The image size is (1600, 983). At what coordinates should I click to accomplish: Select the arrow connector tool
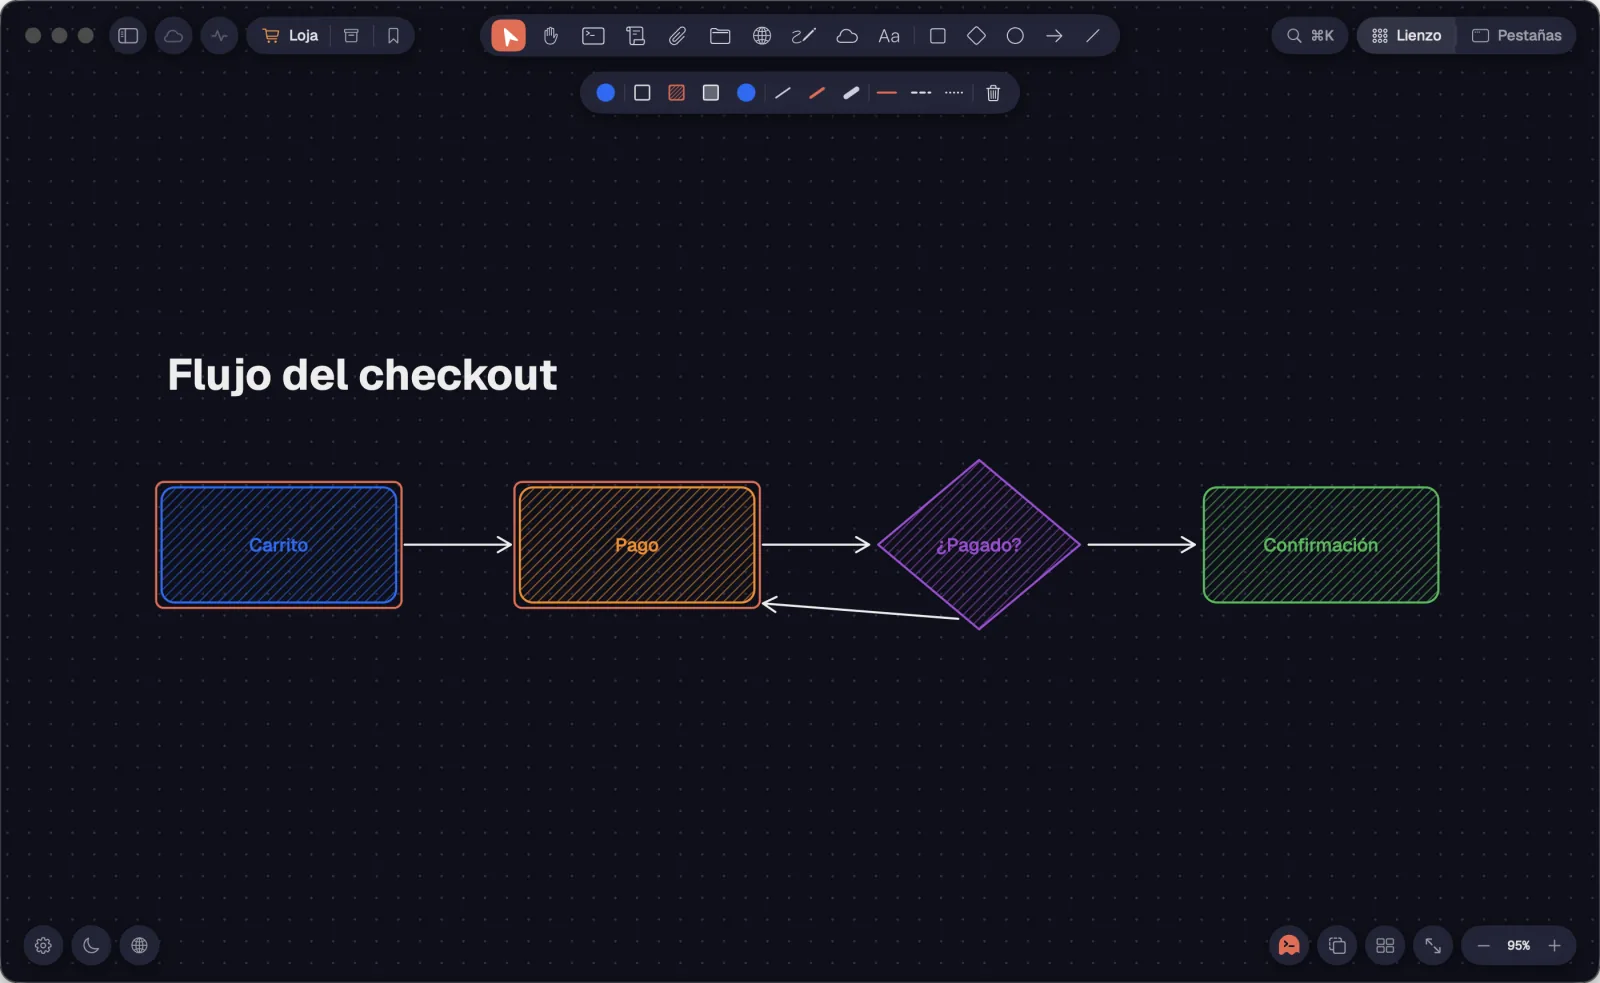(1054, 36)
